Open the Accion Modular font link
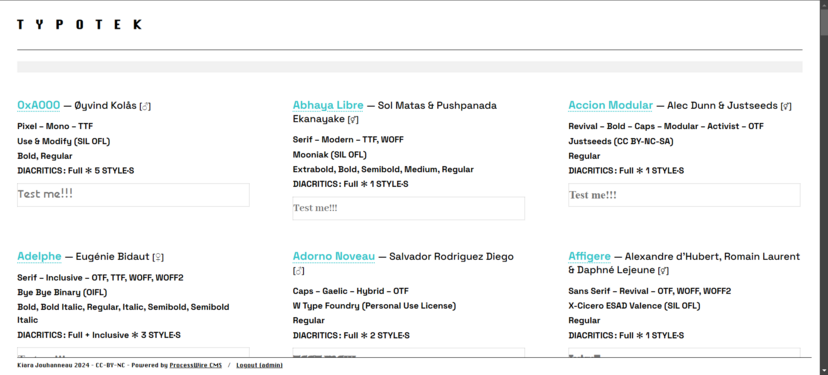828x375 pixels. click(x=610, y=106)
